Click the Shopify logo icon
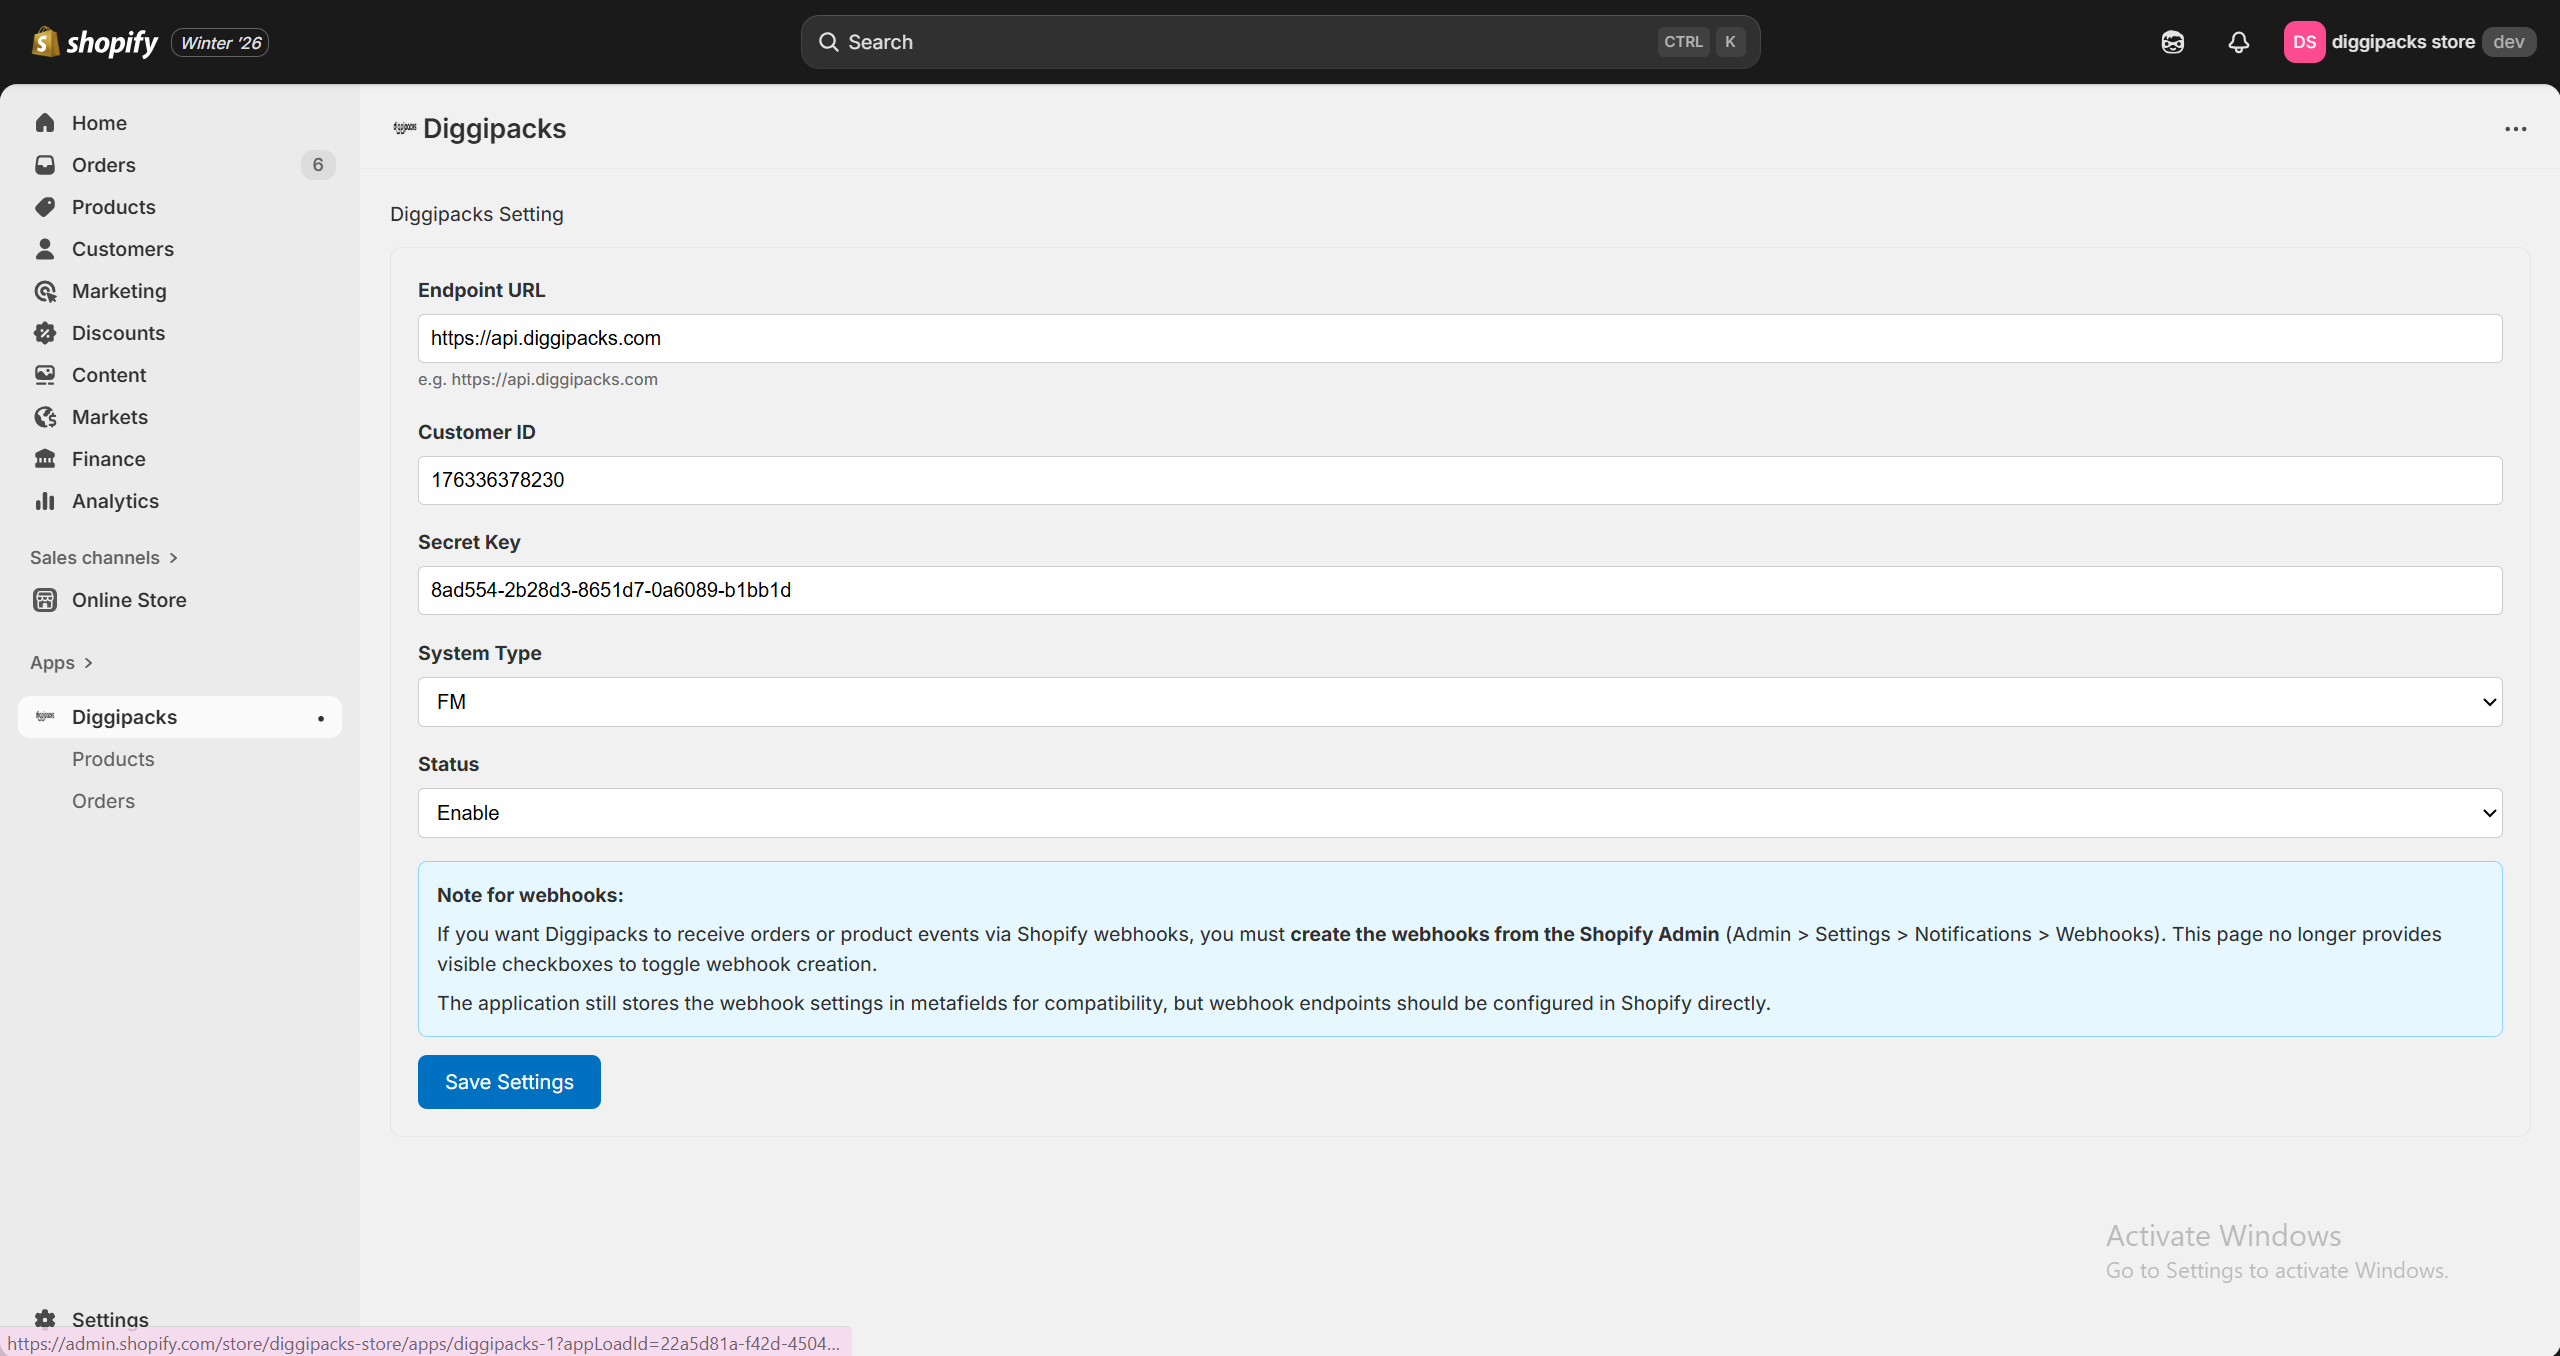Image resolution: width=2560 pixels, height=1356 pixels. point(45,42)
